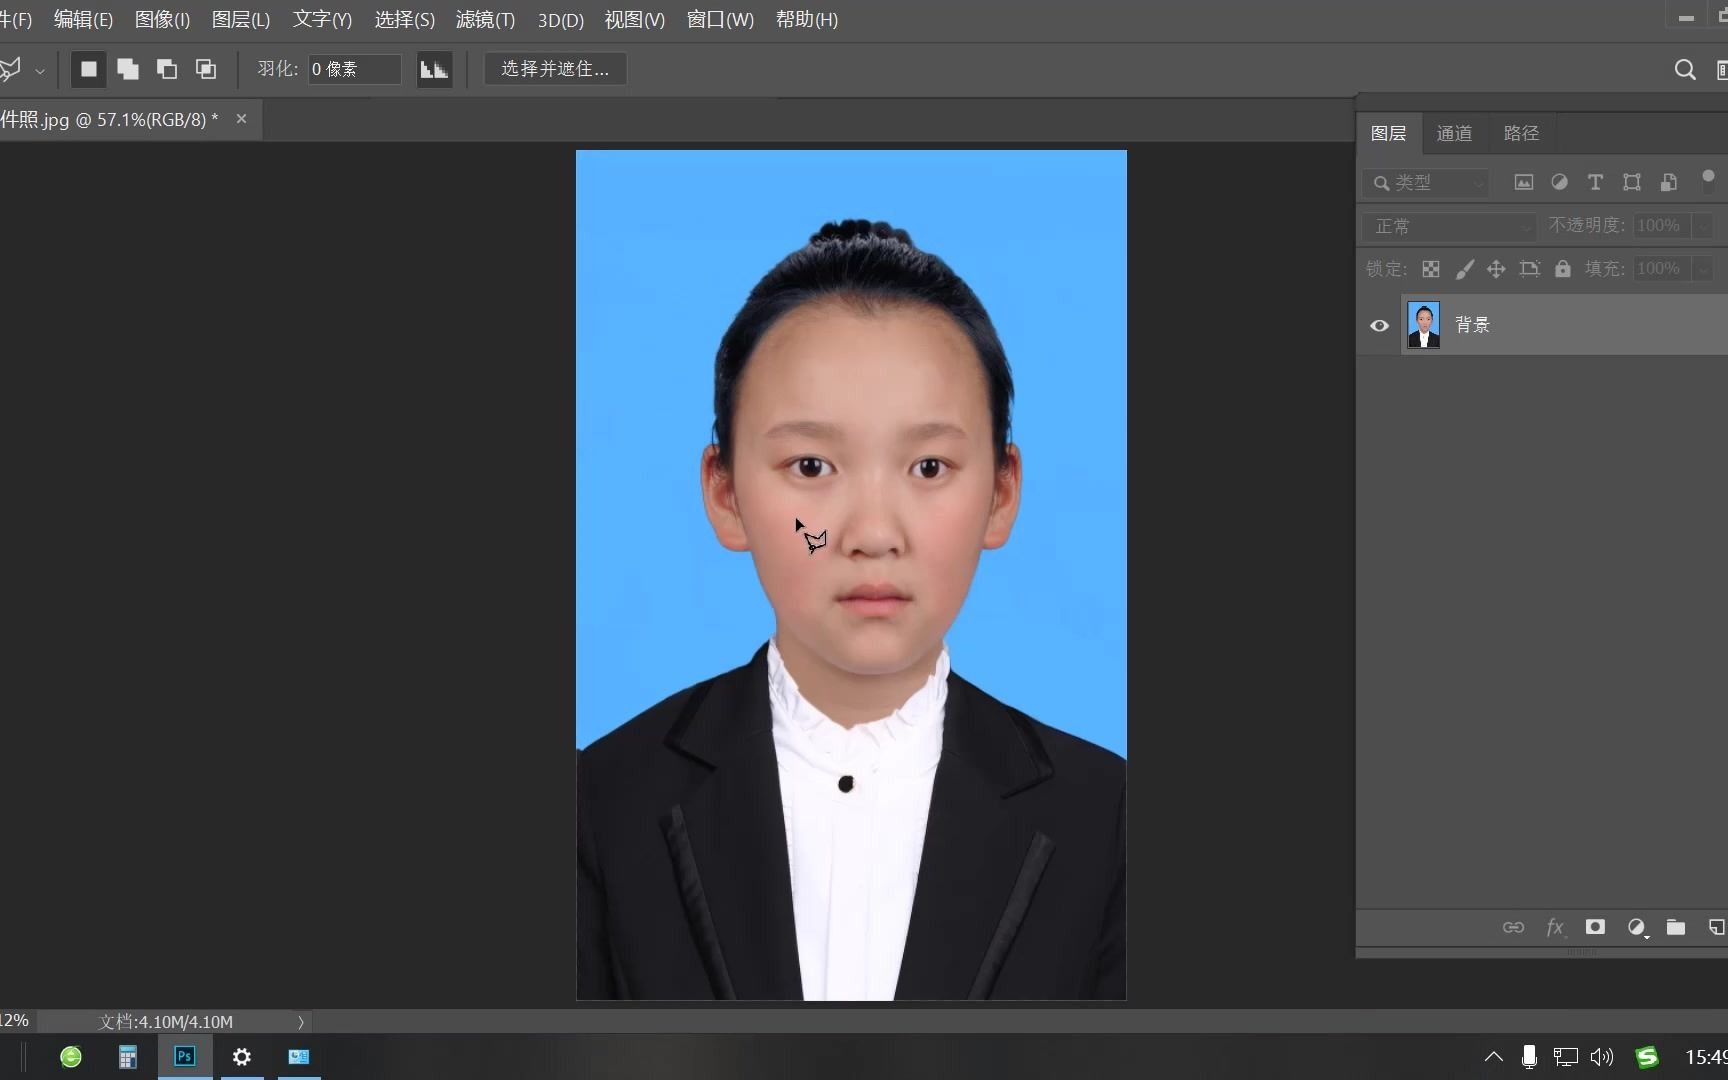Click the 不透明度 100% value field
This screenshot has height=1080, width=1728.
tap(1661, 226)
